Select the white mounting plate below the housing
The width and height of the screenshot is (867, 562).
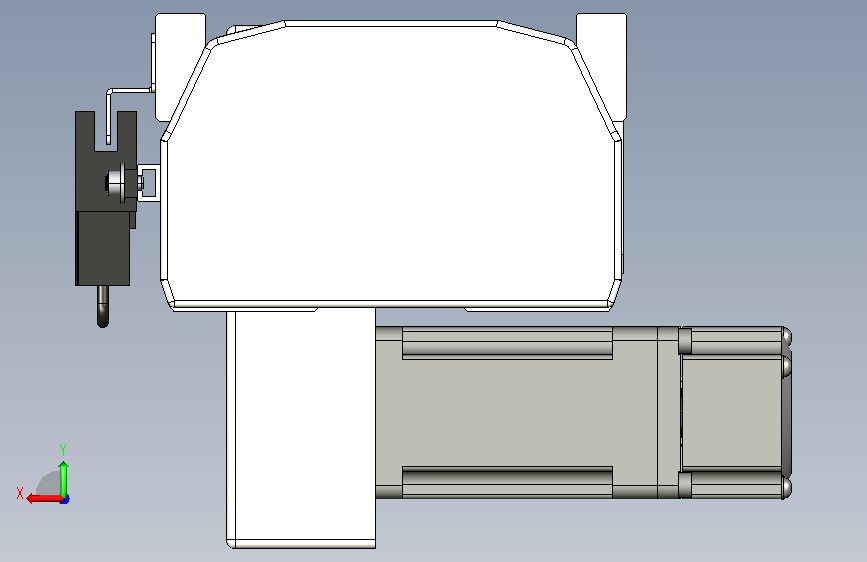point(301,429)
